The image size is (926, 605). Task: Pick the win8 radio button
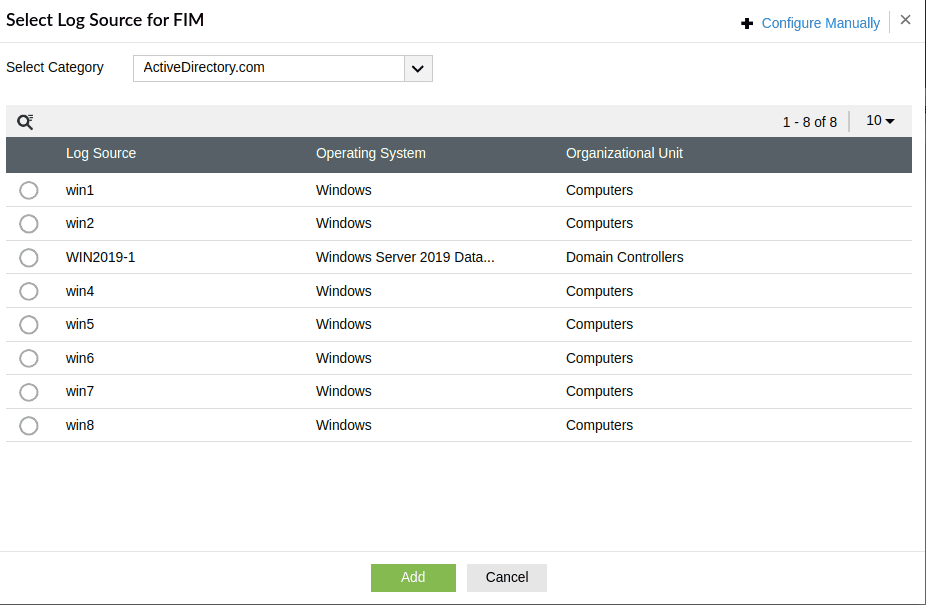point(29,425)
